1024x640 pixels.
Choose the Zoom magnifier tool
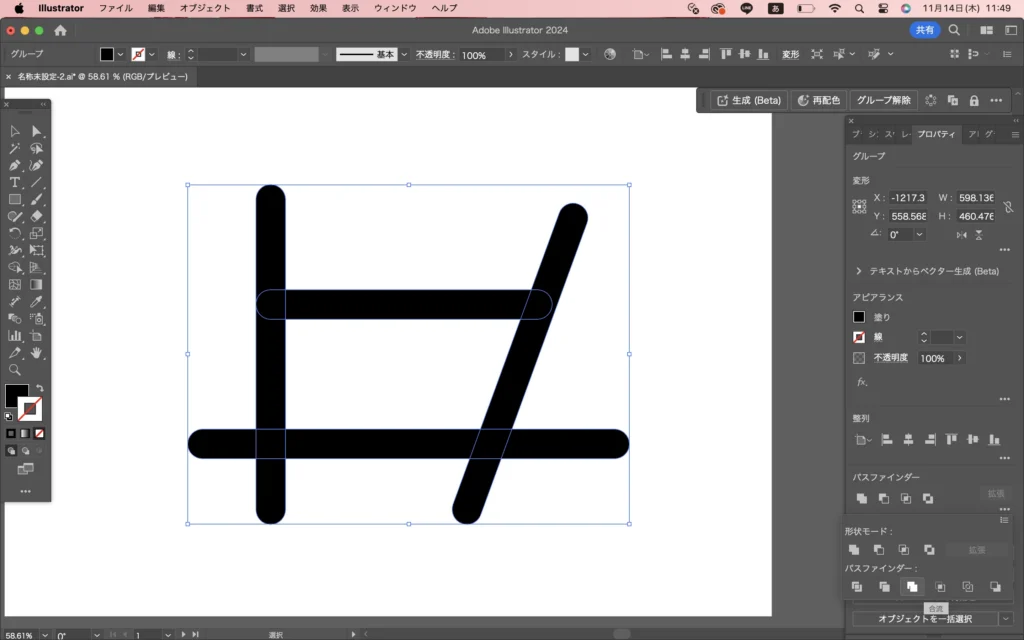[x=15, y=369]
